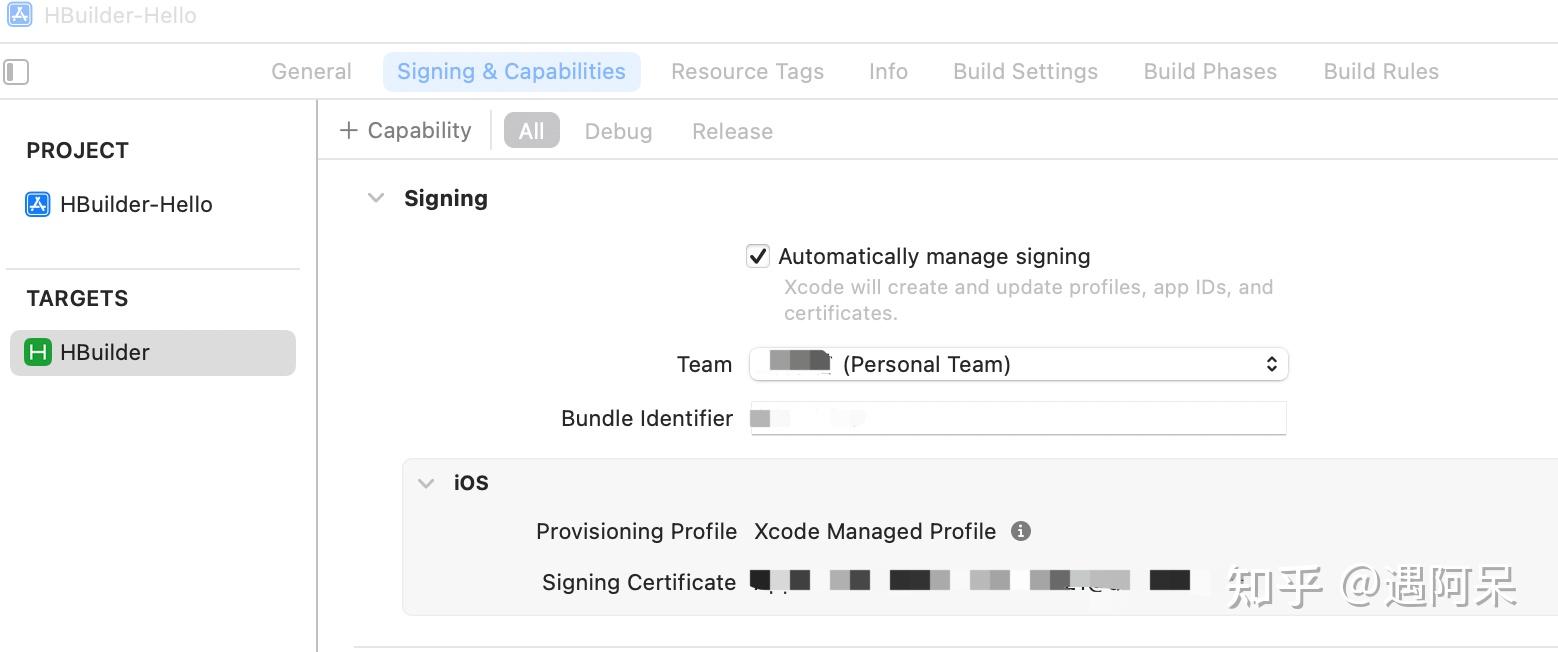Go to the Info tab
The image size is (1558, 652).
(x=888, y=72)
